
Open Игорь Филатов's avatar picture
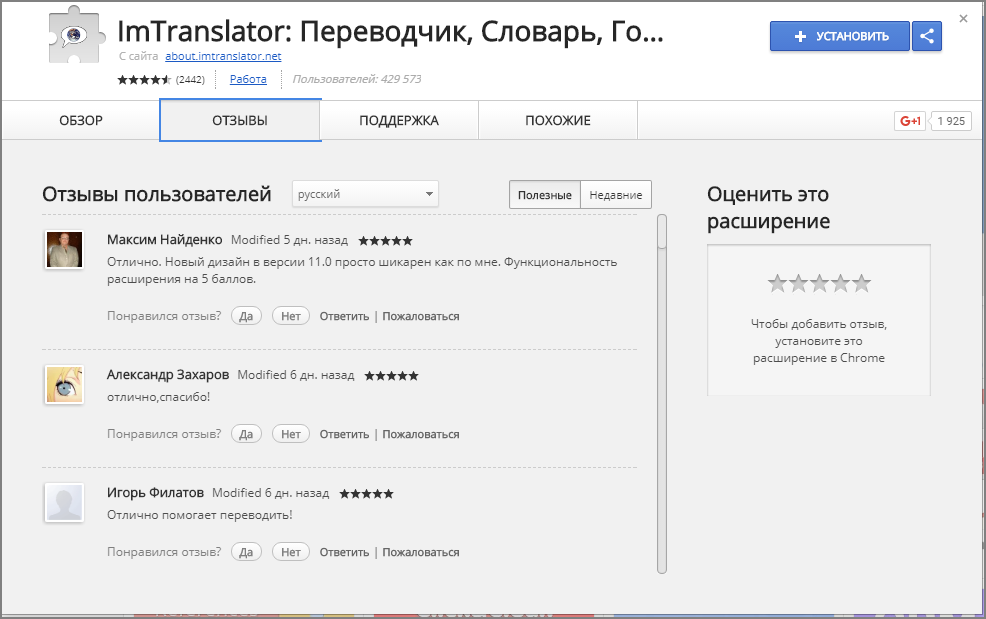coord(64,503)
